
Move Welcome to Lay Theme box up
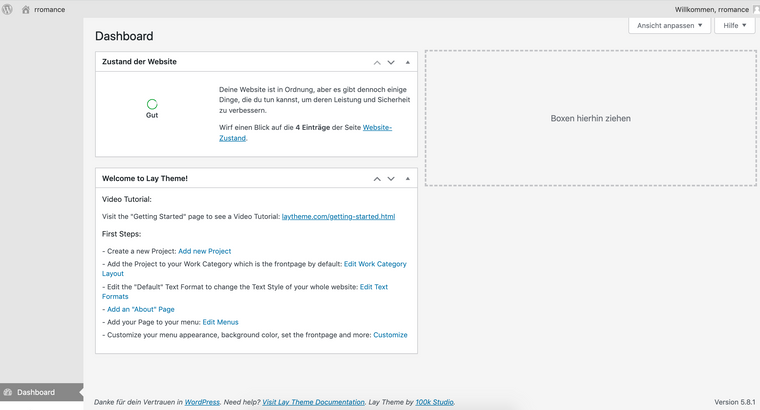pyautogui.click(x=377, y=179)
